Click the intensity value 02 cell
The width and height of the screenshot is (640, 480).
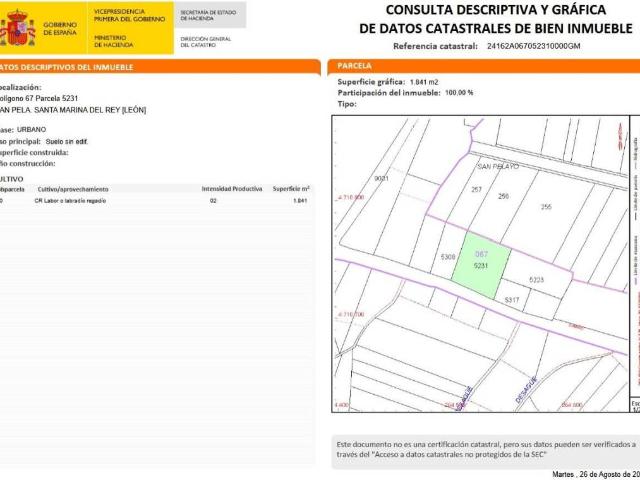pos(213,201)
